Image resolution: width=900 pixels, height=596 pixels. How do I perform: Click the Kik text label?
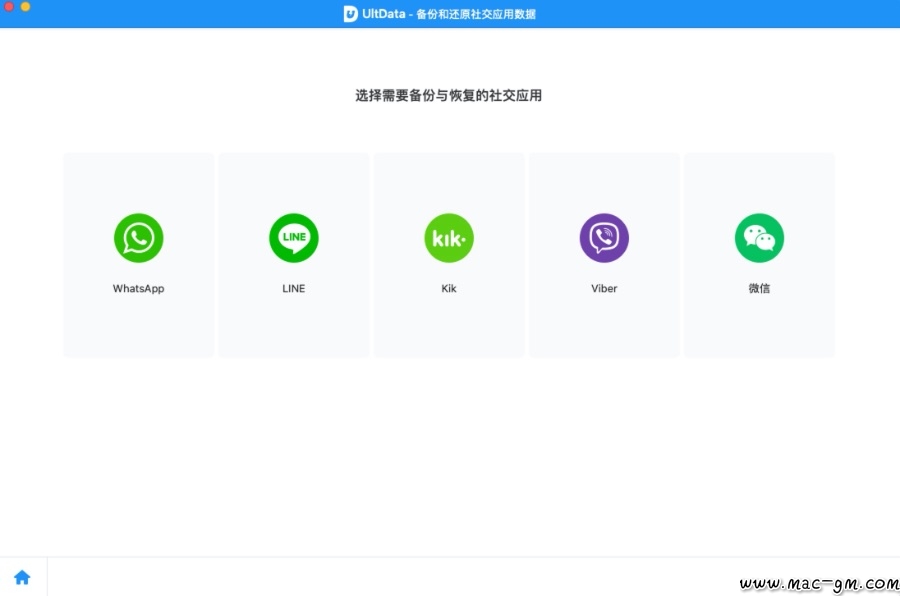[449, 288]
